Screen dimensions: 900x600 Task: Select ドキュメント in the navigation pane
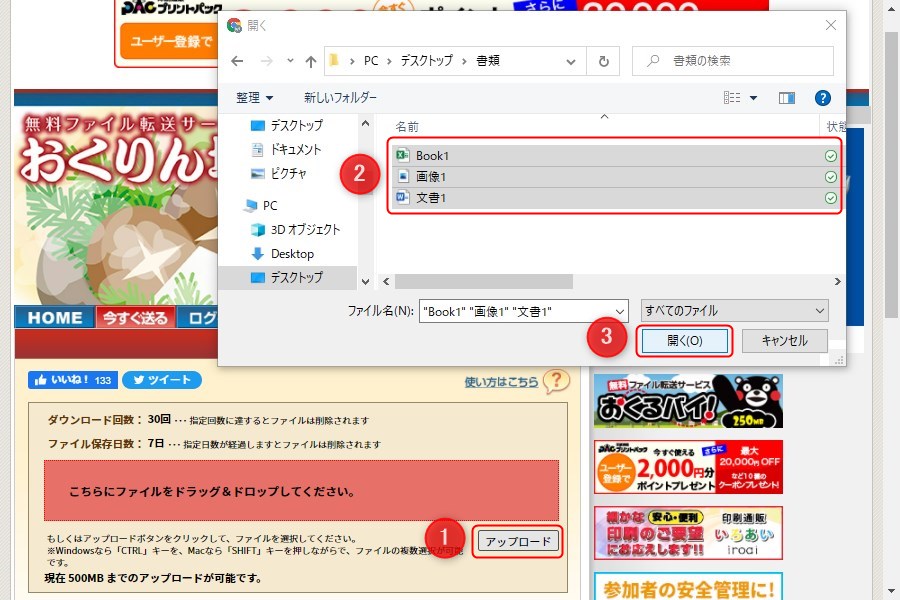[296, 150]
